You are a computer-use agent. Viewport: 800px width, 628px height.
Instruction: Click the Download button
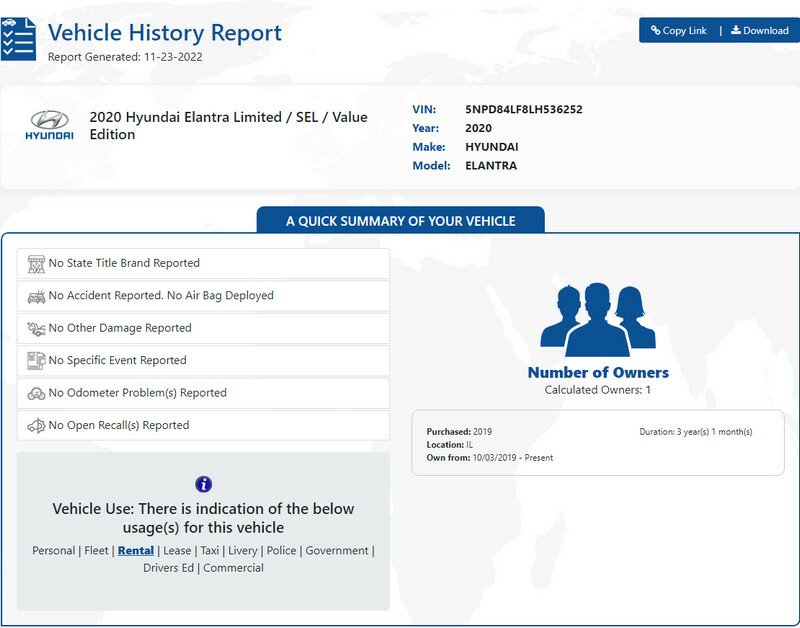[760, 31]
